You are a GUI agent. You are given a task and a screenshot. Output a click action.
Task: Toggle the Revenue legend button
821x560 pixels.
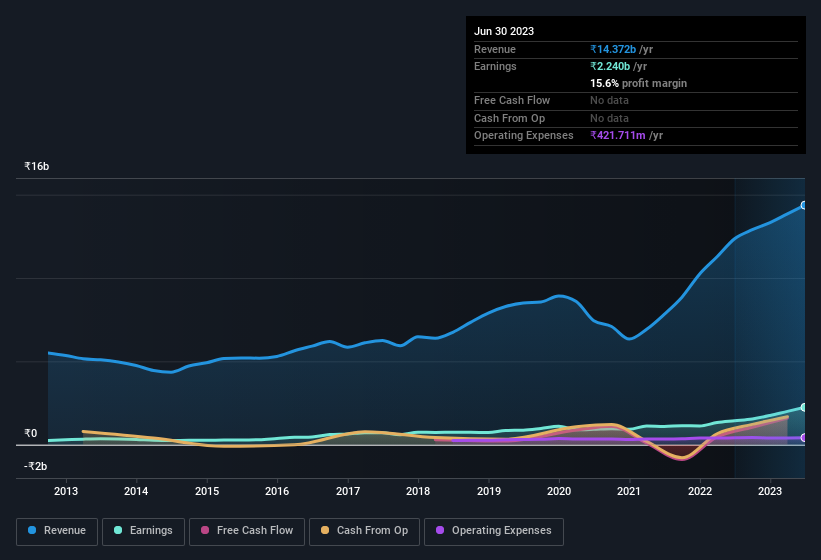point(57,531)
